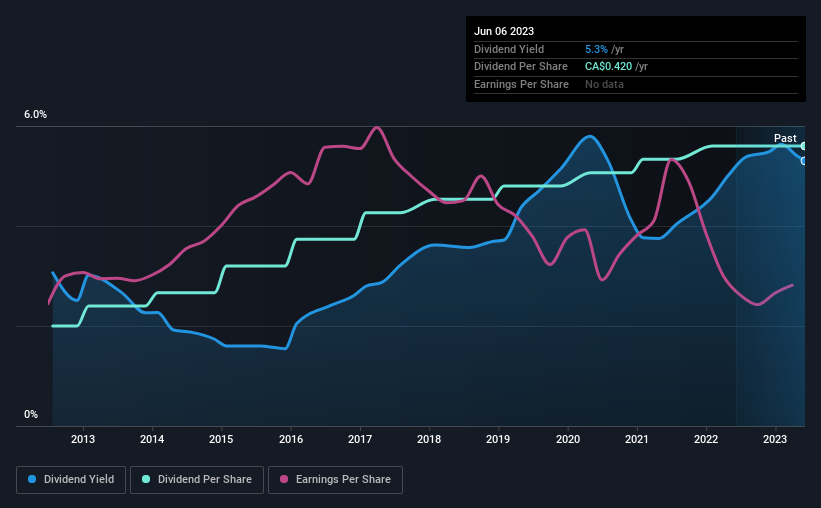
Task: Click the 'No data' earnings value
Action: 604,84
